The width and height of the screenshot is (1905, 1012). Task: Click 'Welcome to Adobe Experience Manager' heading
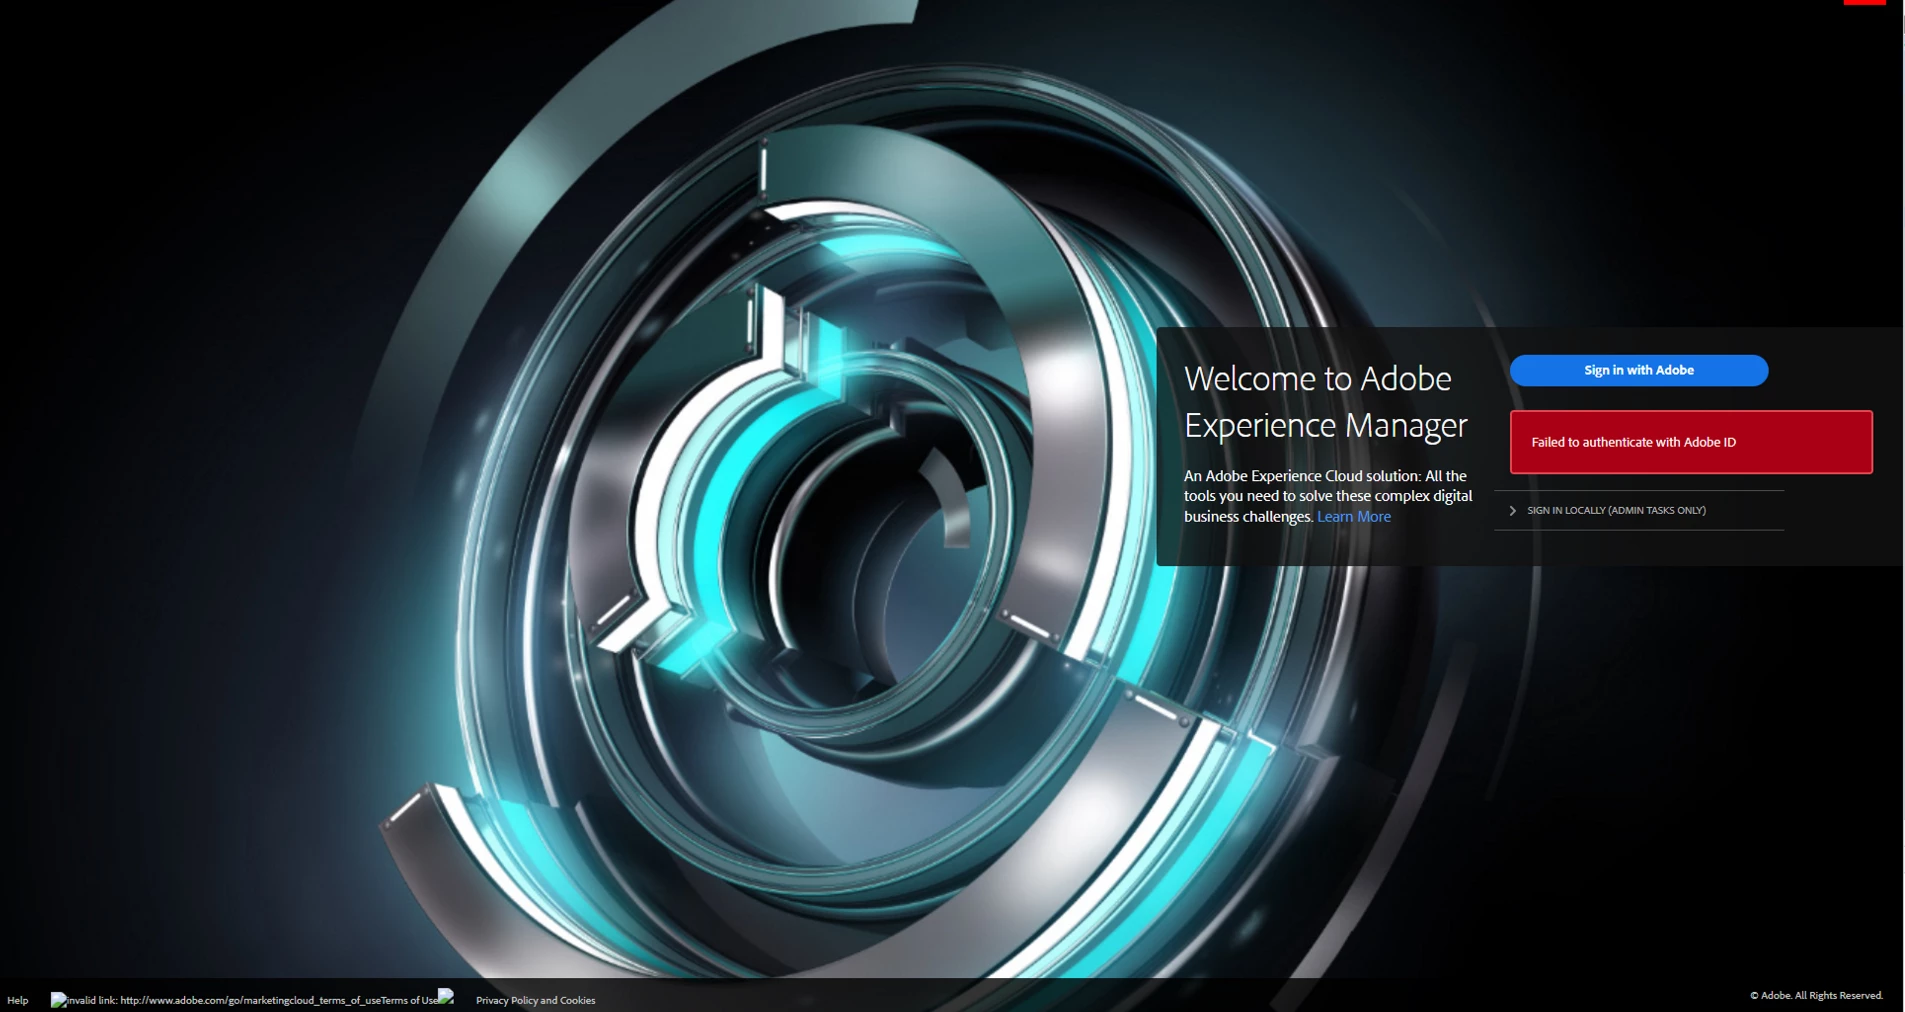[1325, 402]
